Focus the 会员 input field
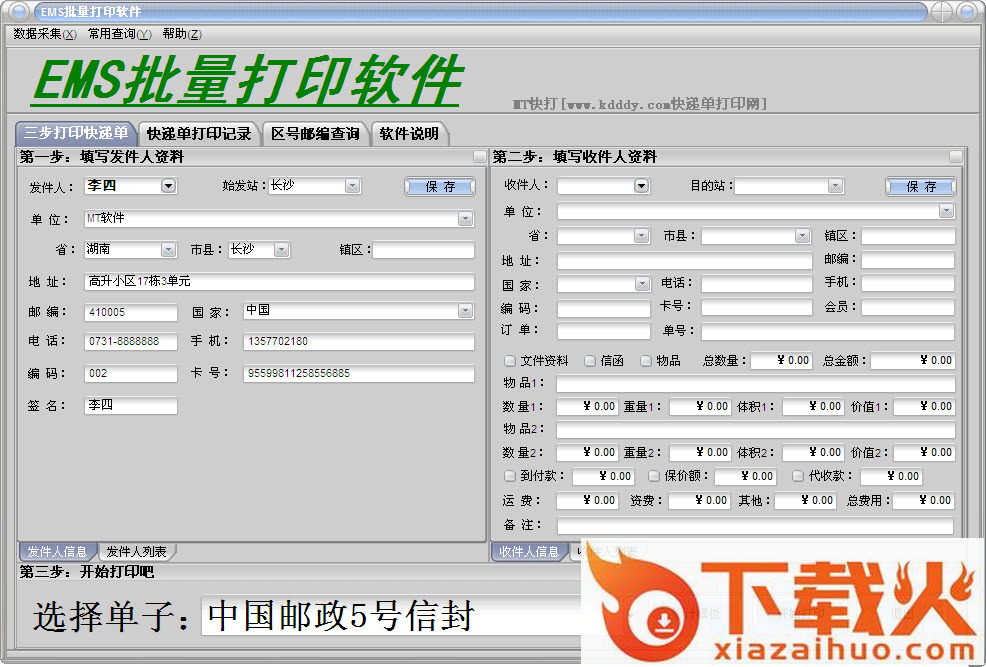 pos(908,307)
